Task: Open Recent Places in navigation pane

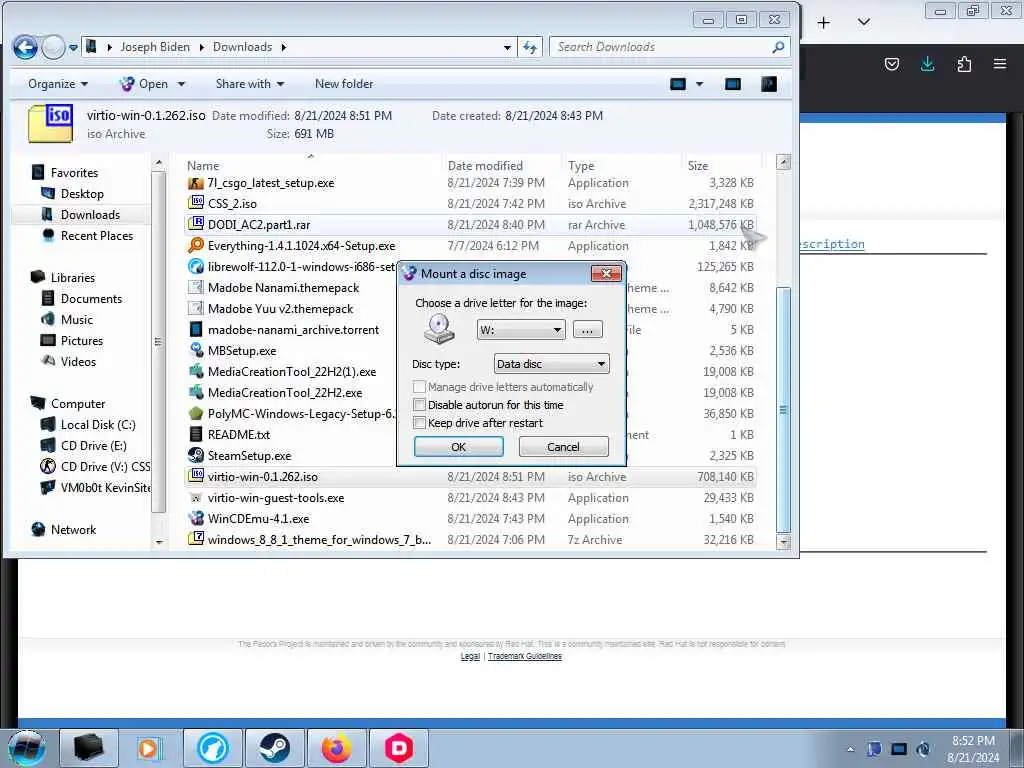Action: tap(97, 235)
